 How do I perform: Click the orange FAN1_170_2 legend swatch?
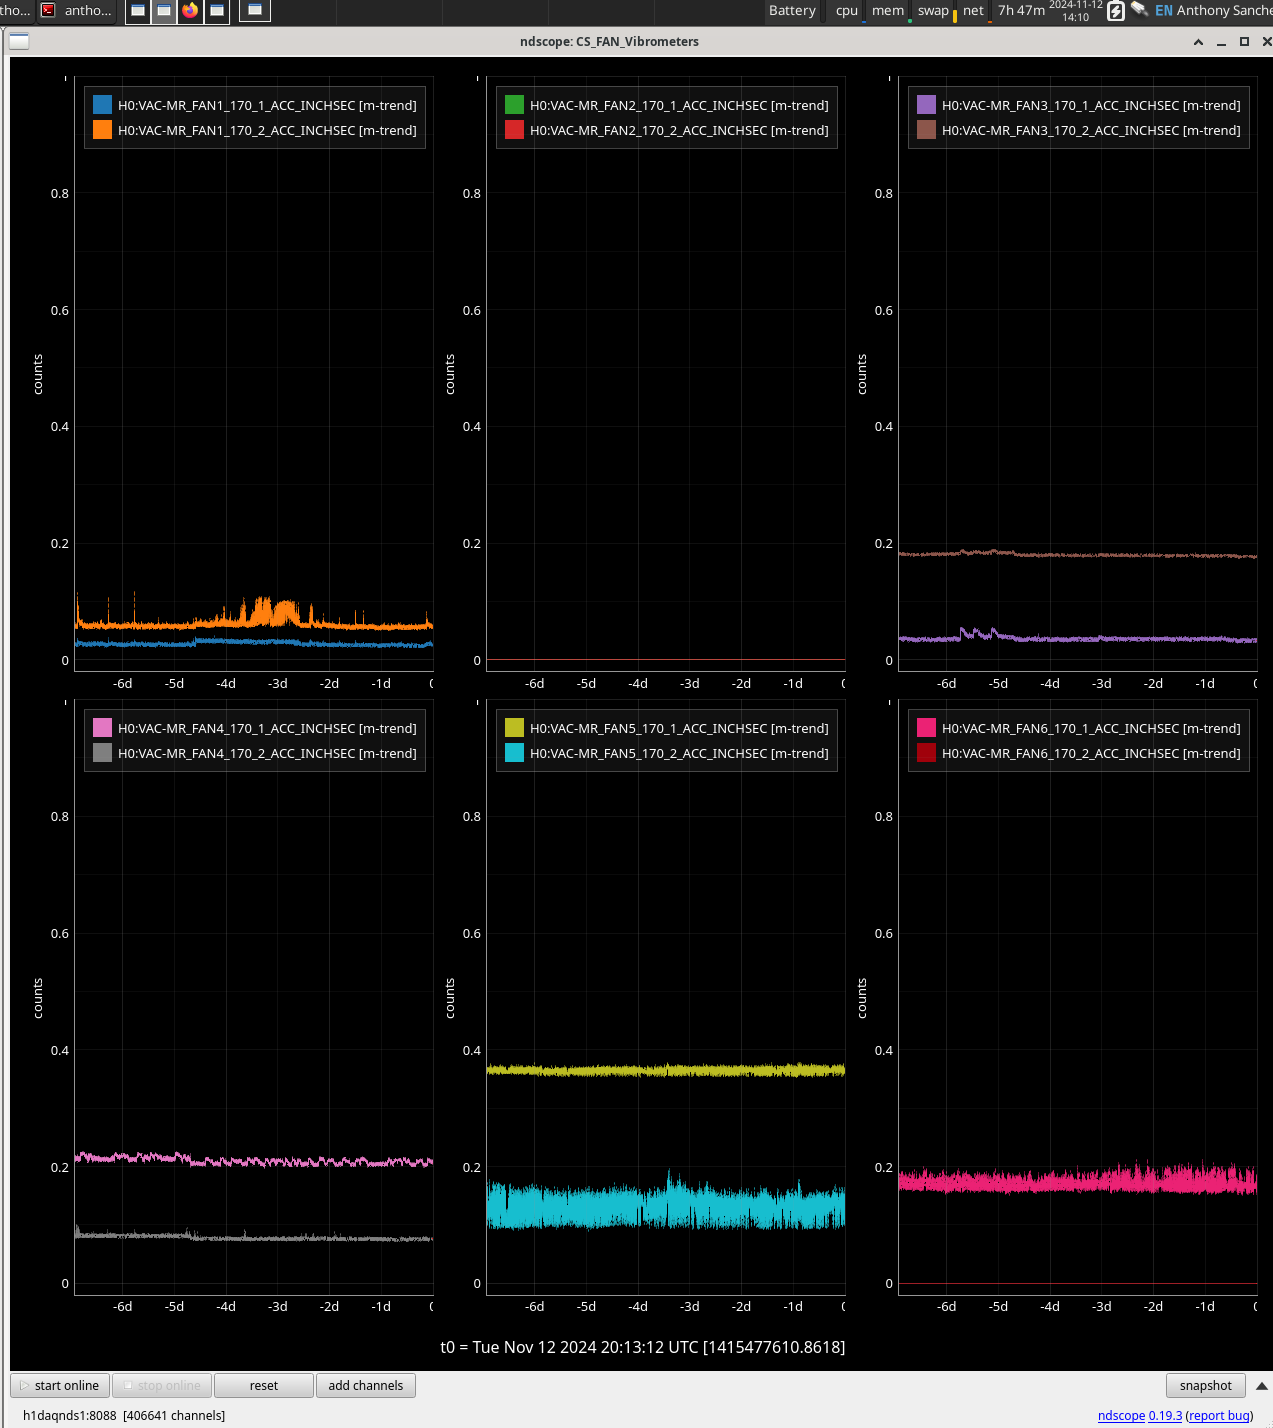tap(102, 130)
